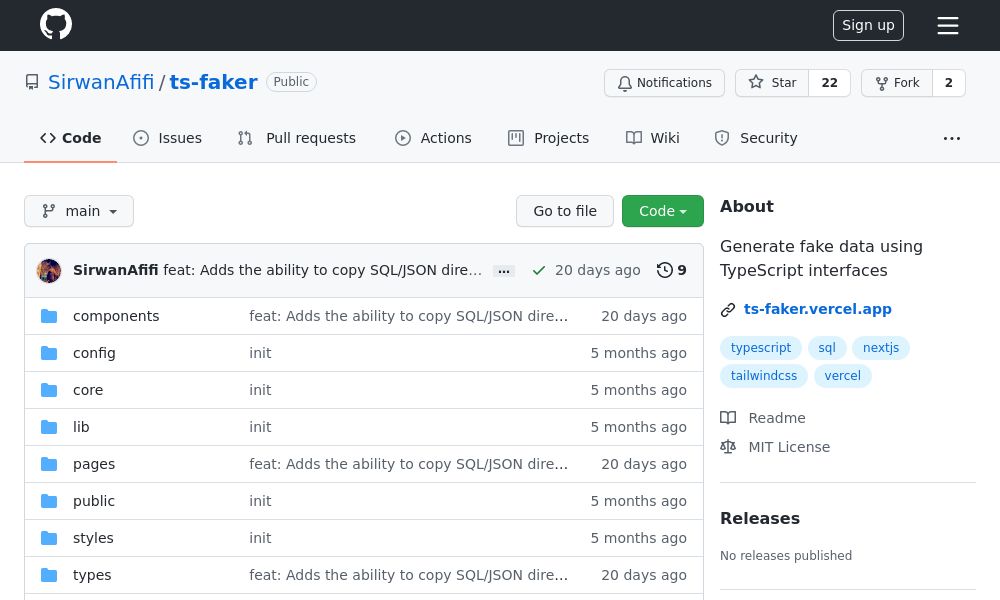Open the commit message for components row
Screen dimensions: 1000x600
[408, 316]
